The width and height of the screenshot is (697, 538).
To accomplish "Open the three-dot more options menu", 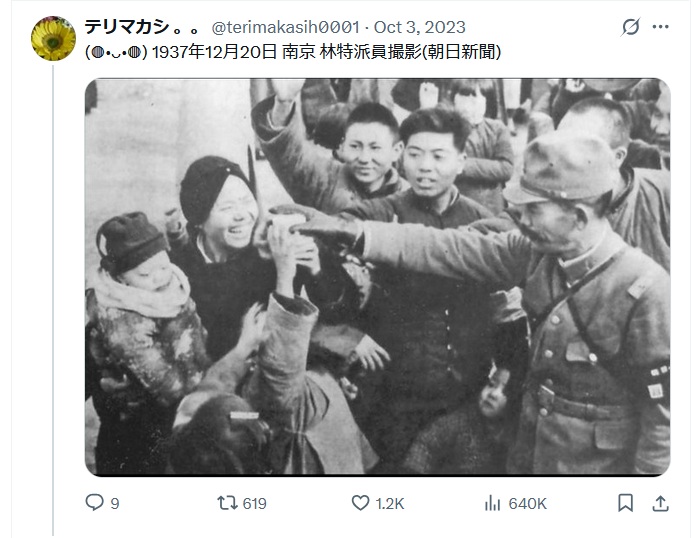I will click(661, 27).
